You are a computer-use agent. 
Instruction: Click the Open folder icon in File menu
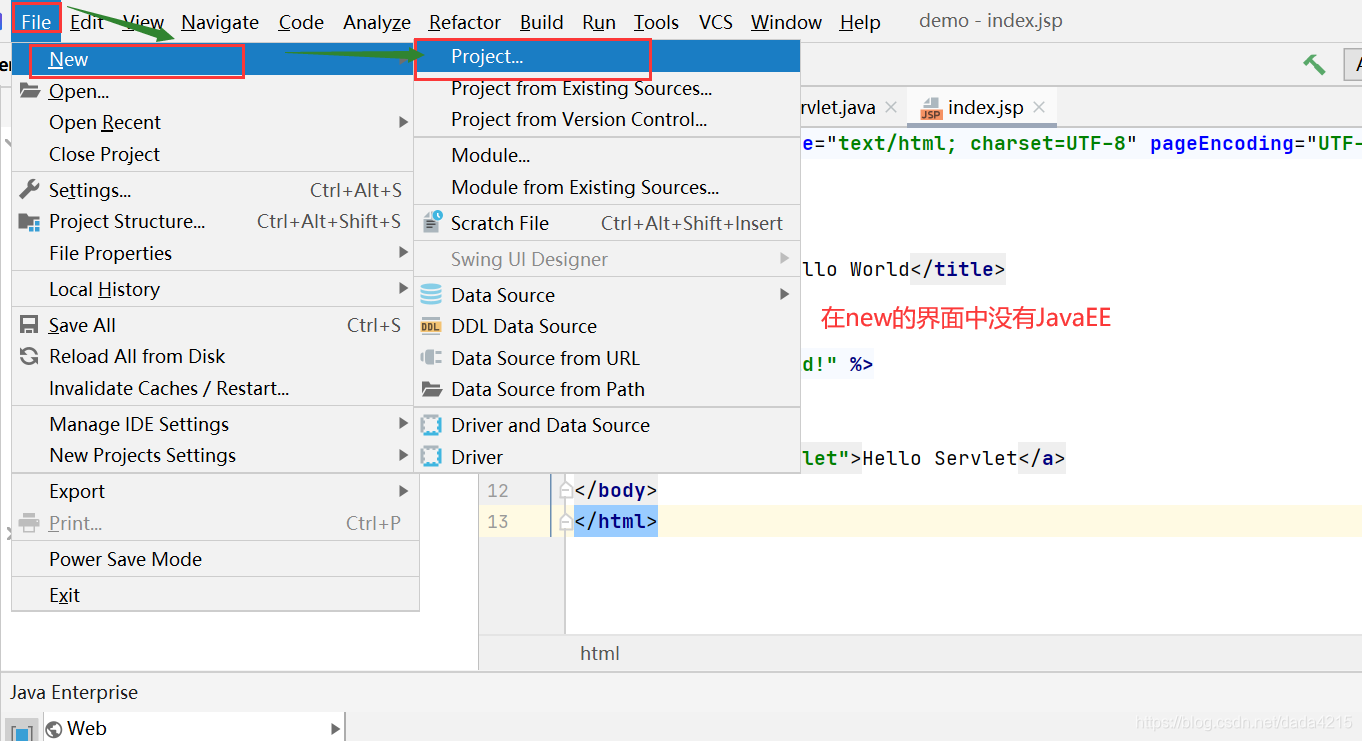tap(30, 91)
